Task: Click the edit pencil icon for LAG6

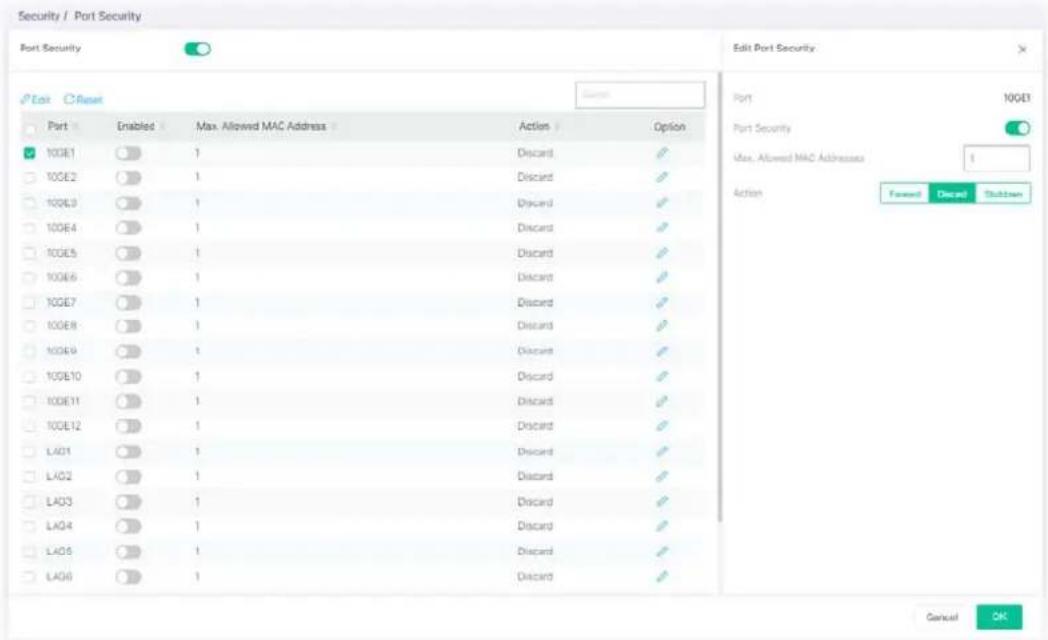Action: coord(662,577)
